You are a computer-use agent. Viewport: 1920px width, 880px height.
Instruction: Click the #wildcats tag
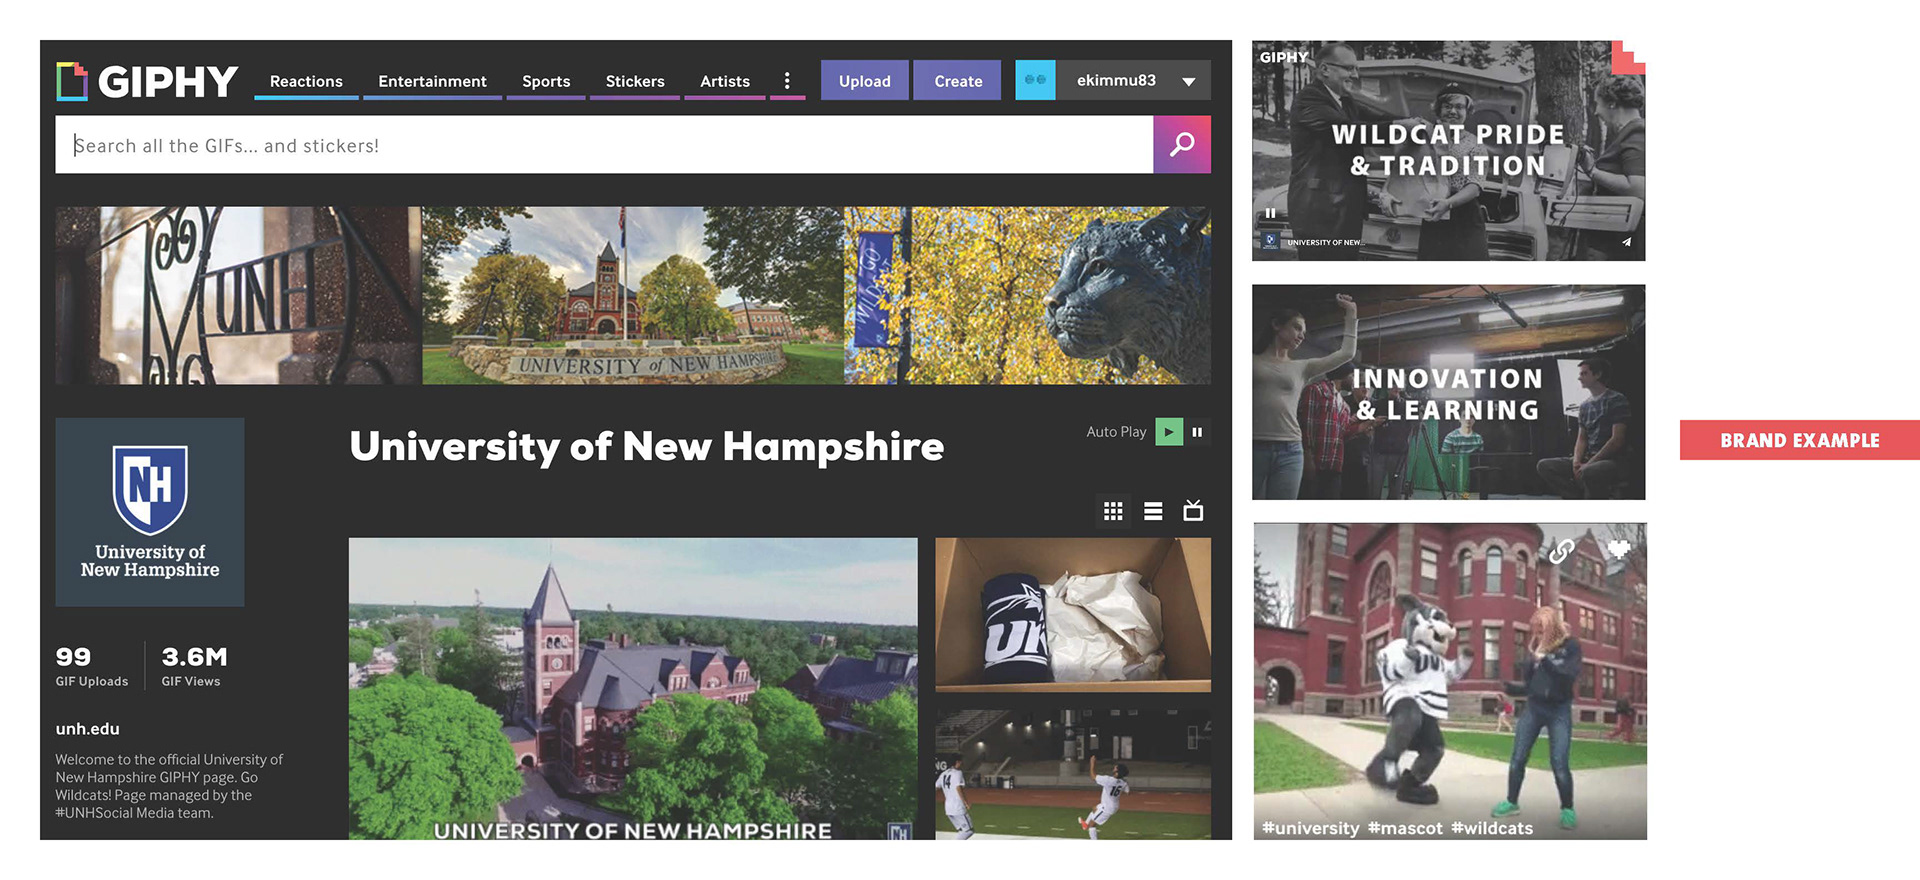point(1492,828)
